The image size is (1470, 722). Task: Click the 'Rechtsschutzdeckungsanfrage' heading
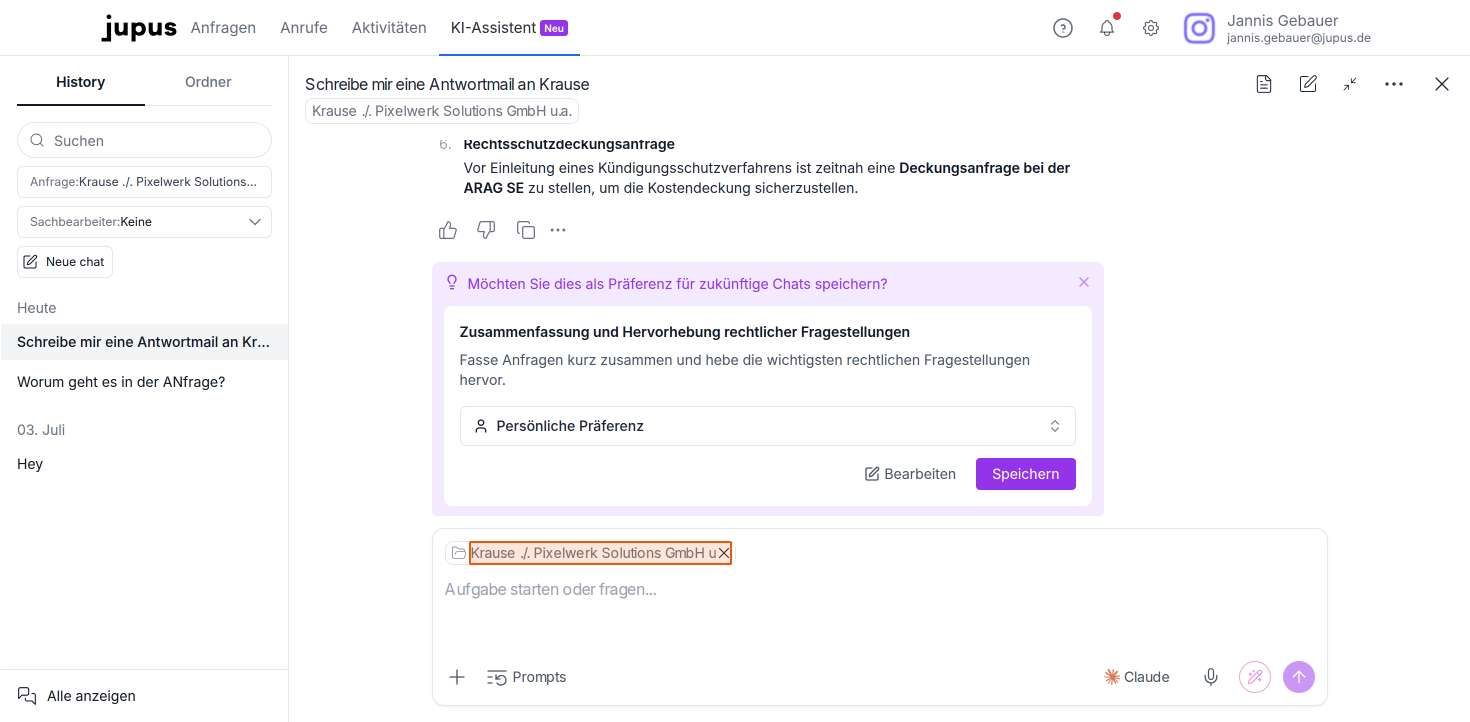[569, 144]
